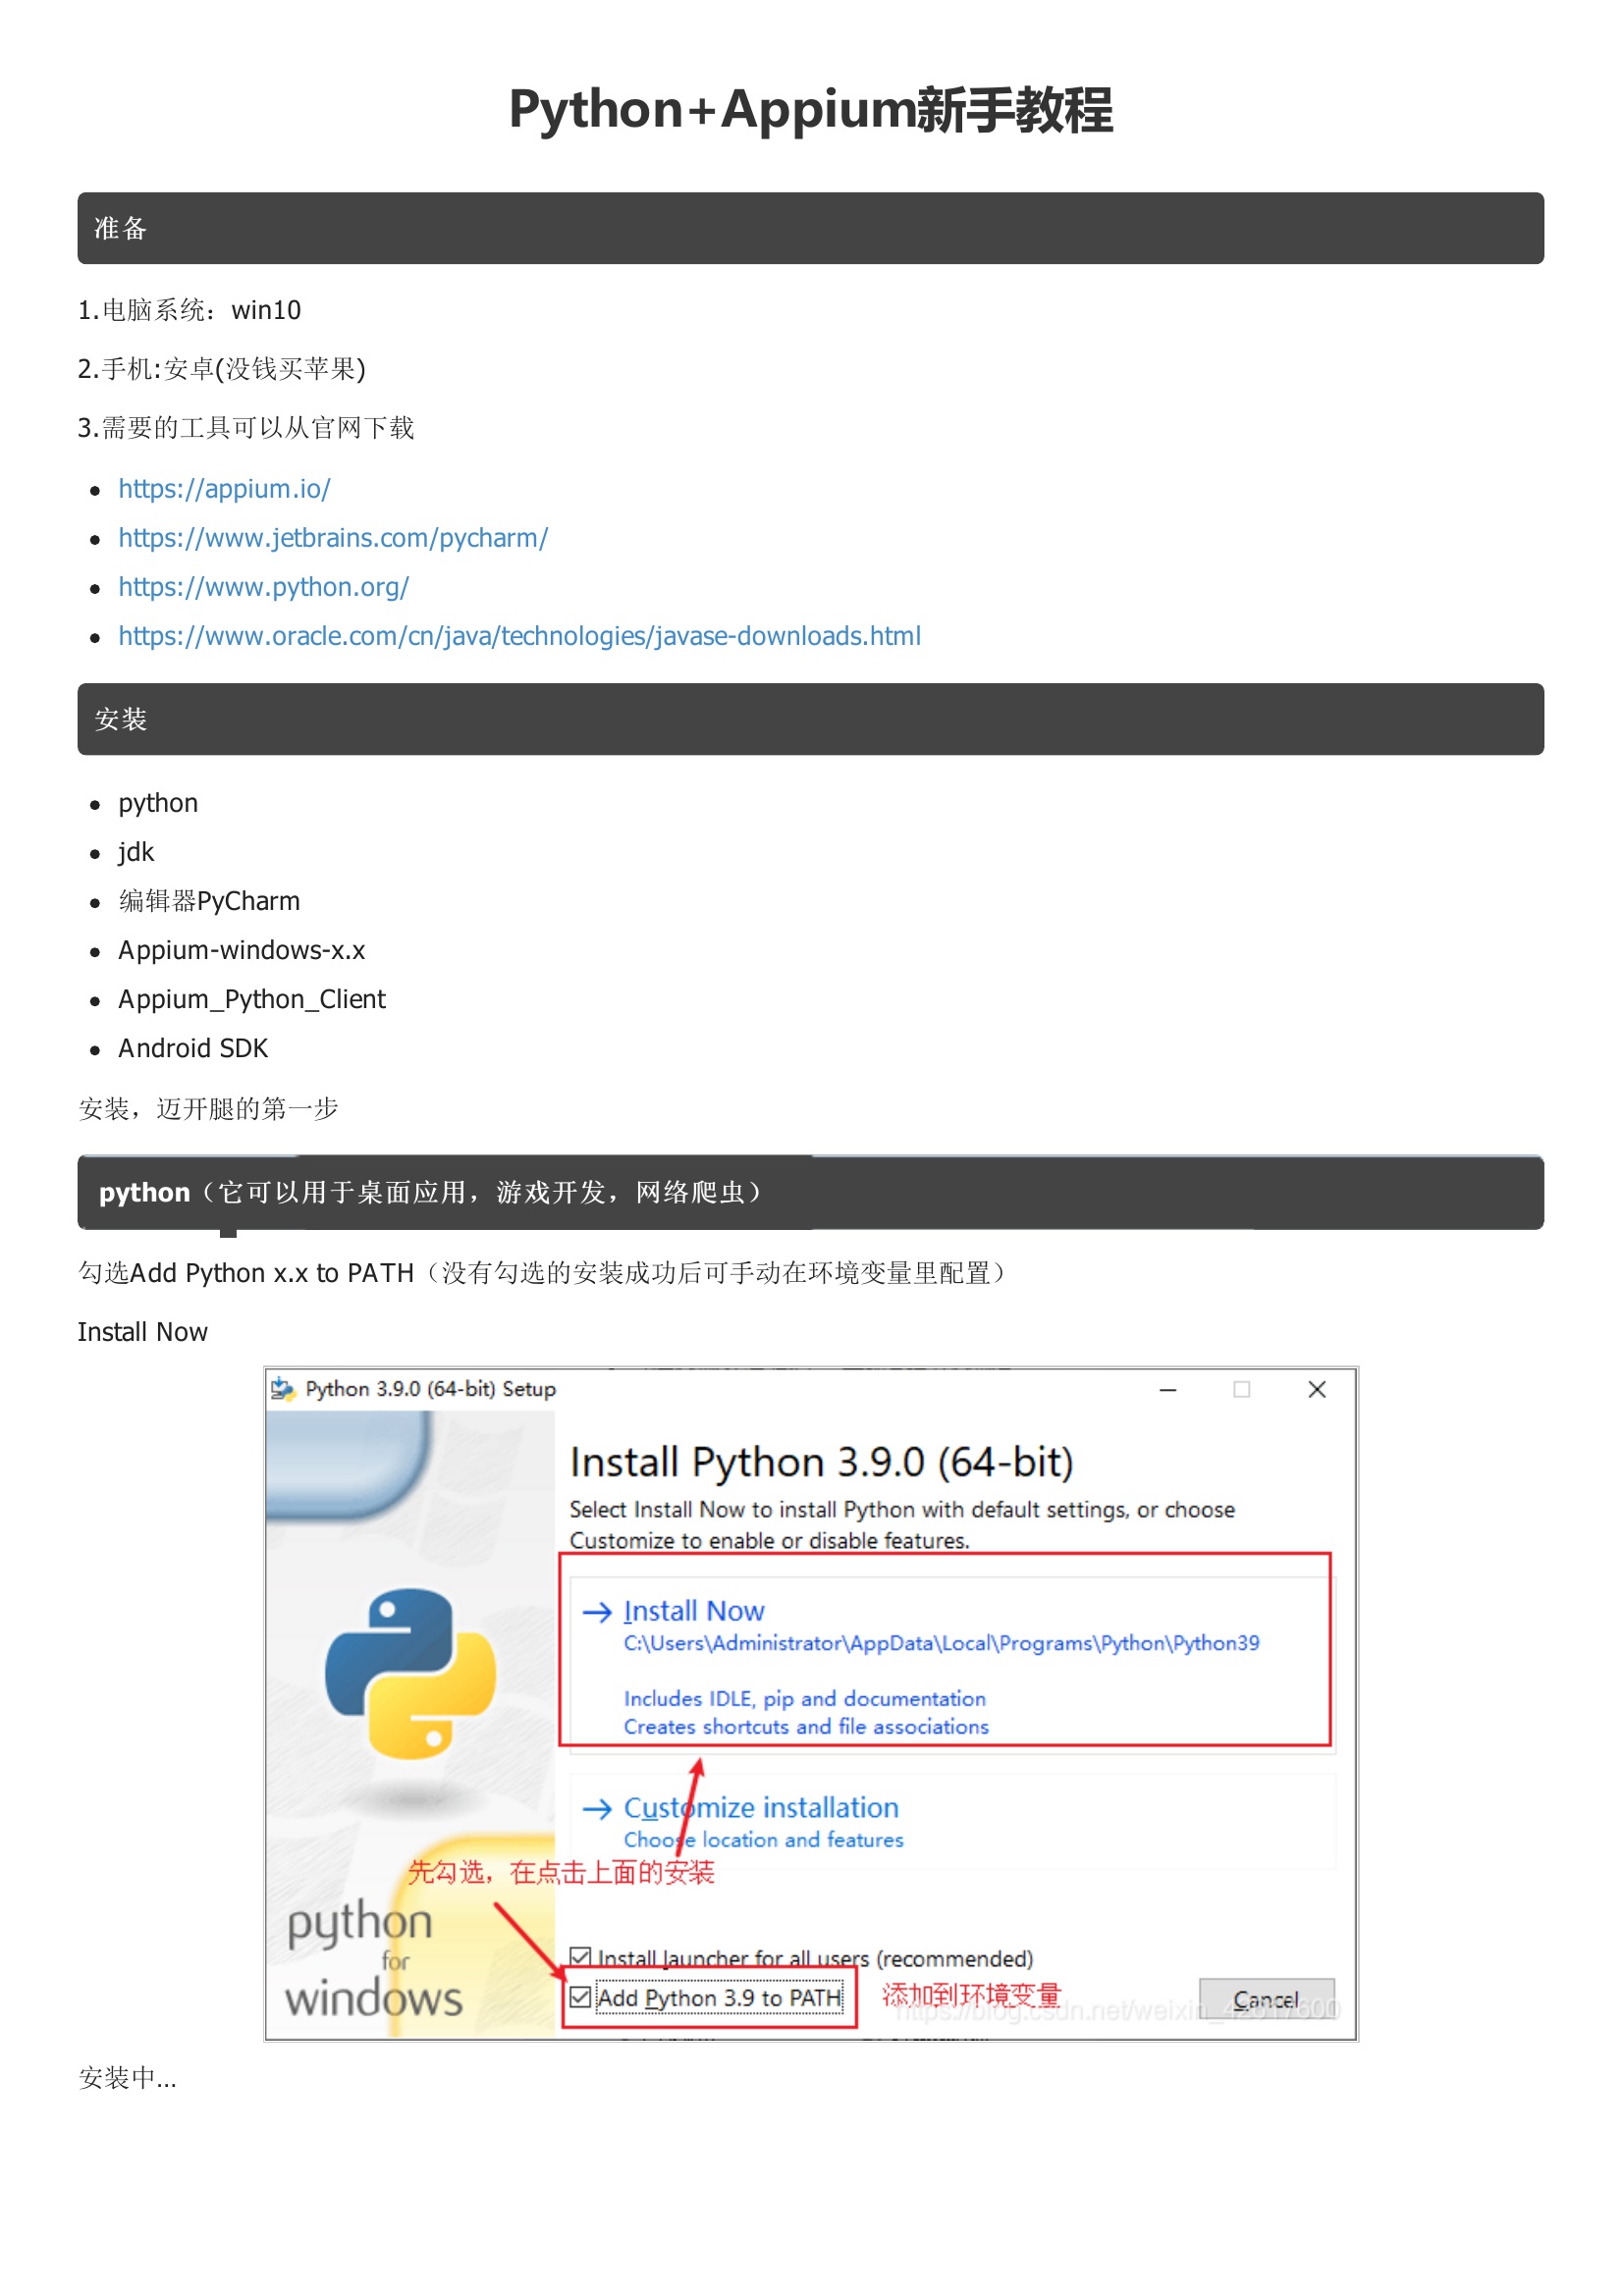Click the python section header bar
The height and width of the screenshot is (2296, 1623).
[x=810, y=1192]
